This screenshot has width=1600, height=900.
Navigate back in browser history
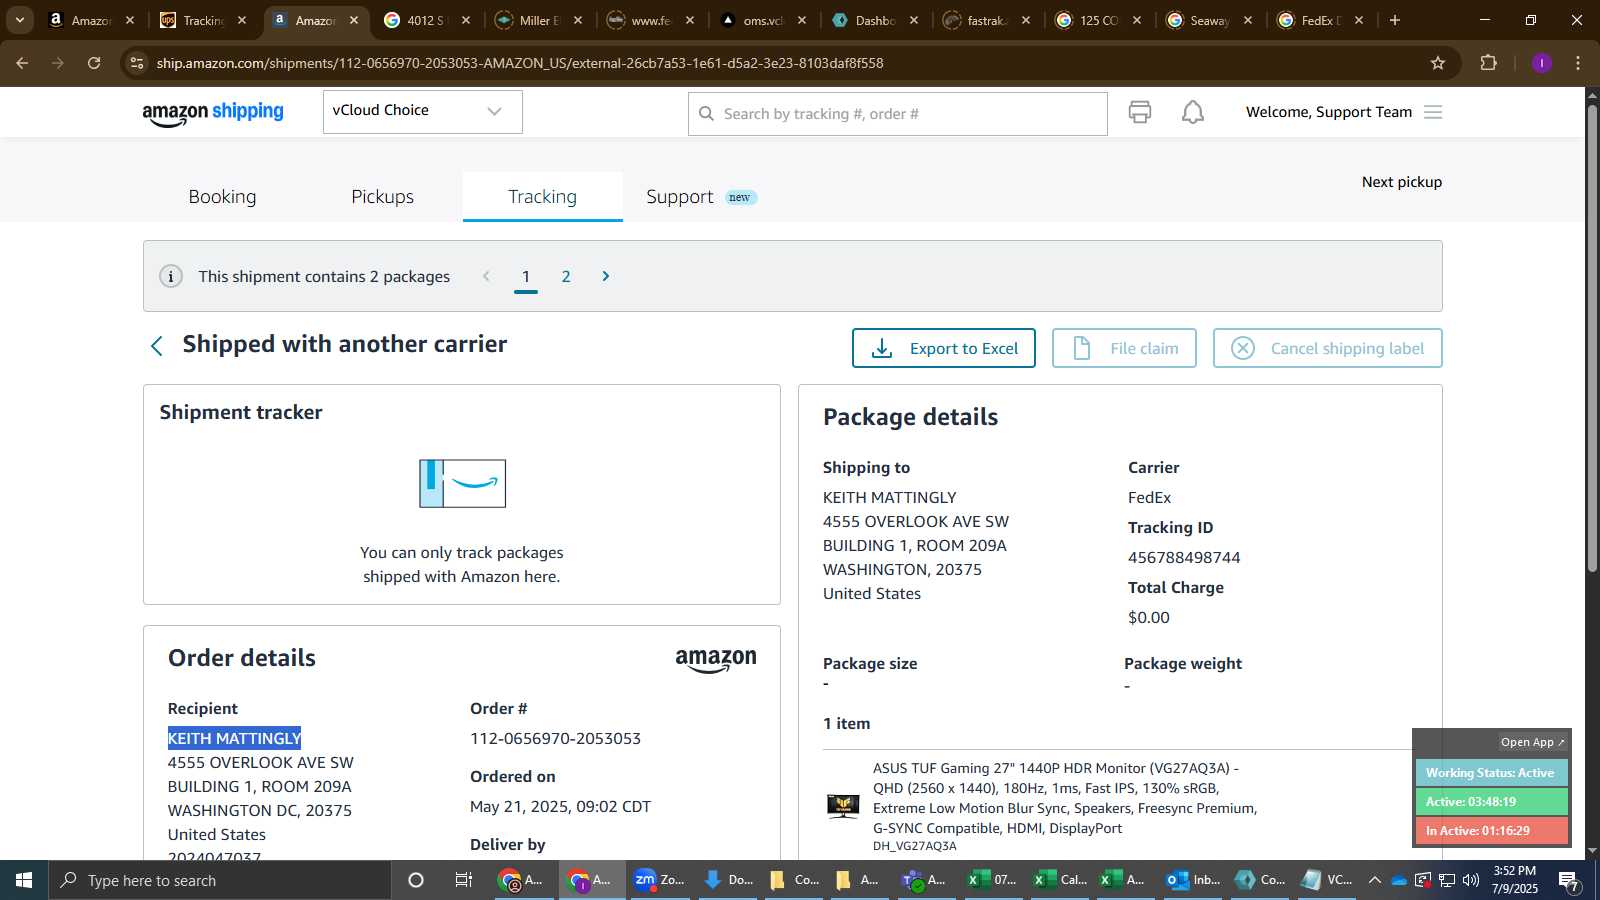click(x=22, y=63)
